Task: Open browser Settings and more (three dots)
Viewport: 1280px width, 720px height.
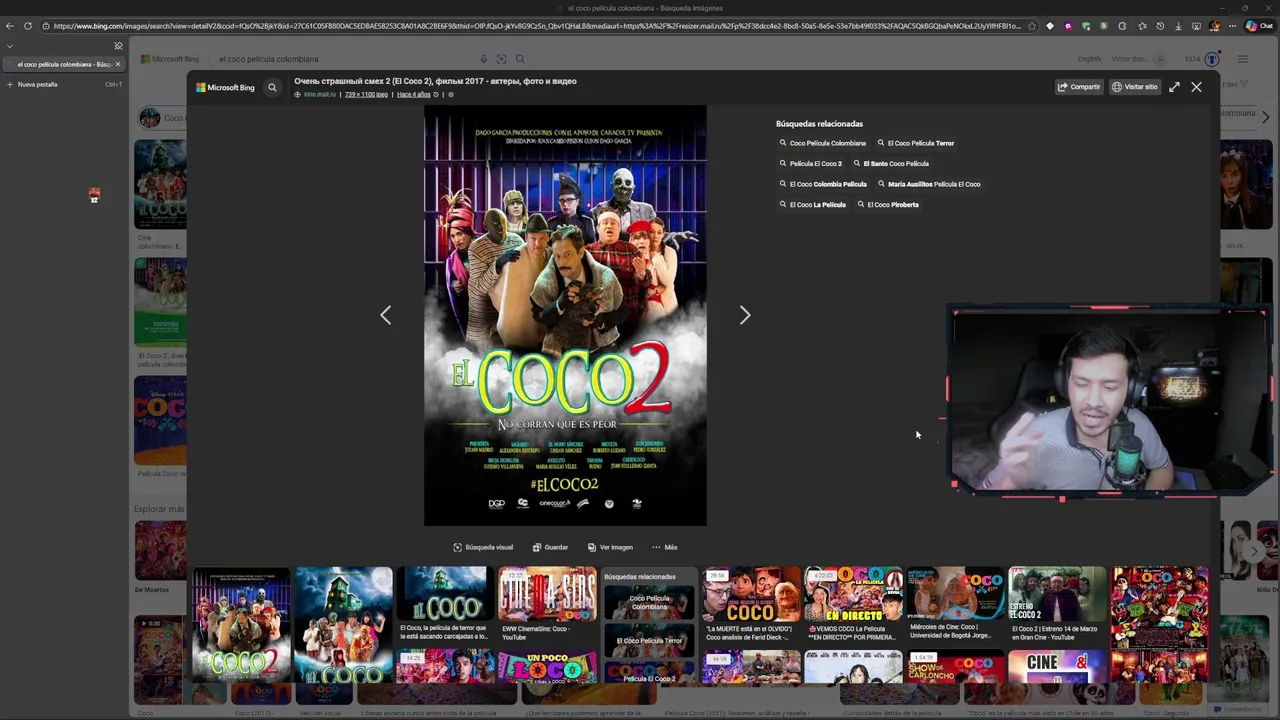Action: point(1234,26)
